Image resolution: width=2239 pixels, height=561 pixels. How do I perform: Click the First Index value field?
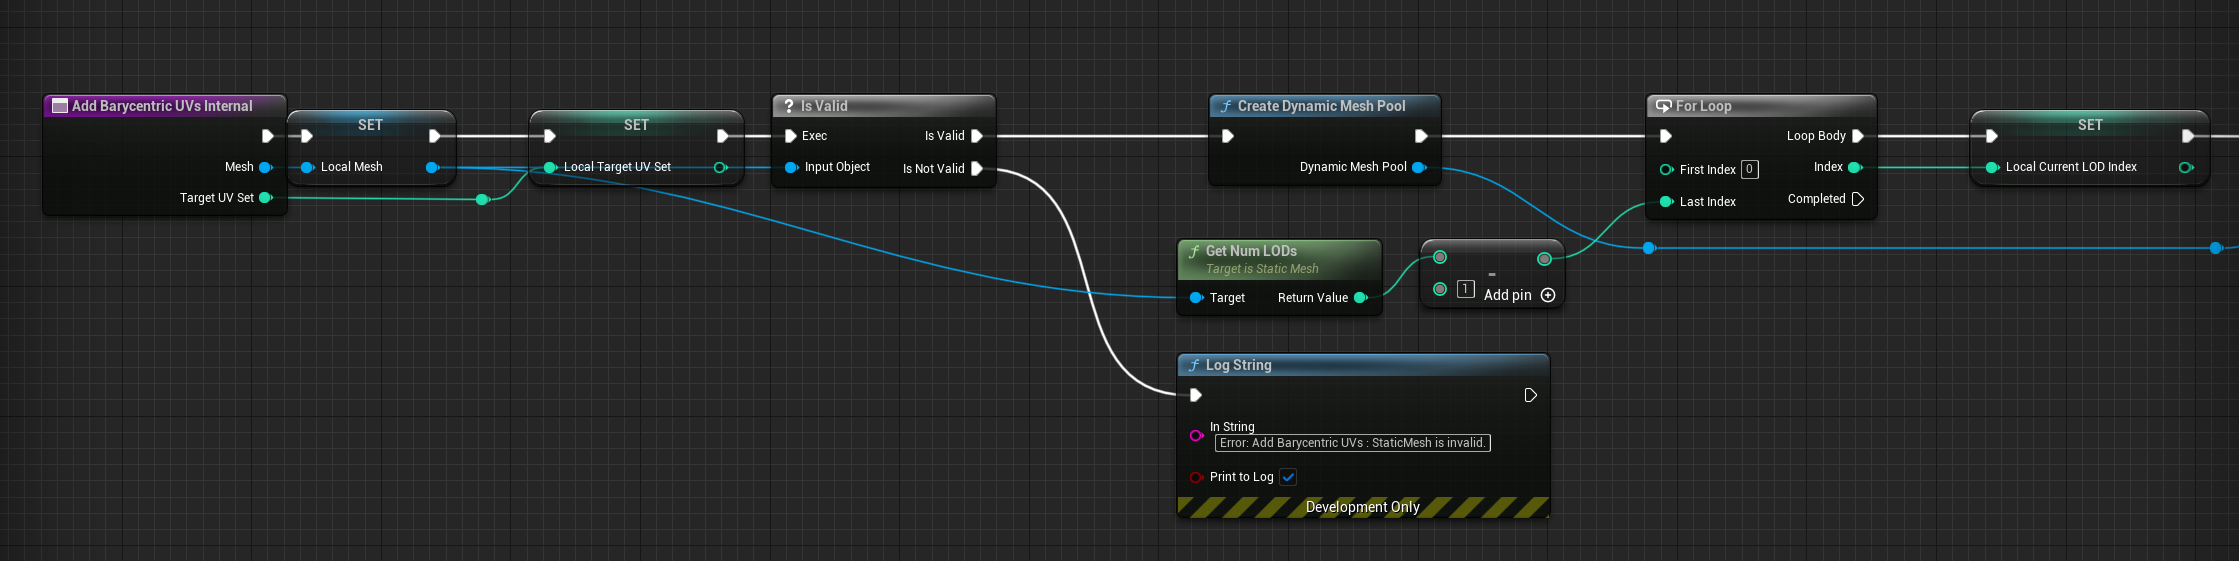[x=1749, y=170]
